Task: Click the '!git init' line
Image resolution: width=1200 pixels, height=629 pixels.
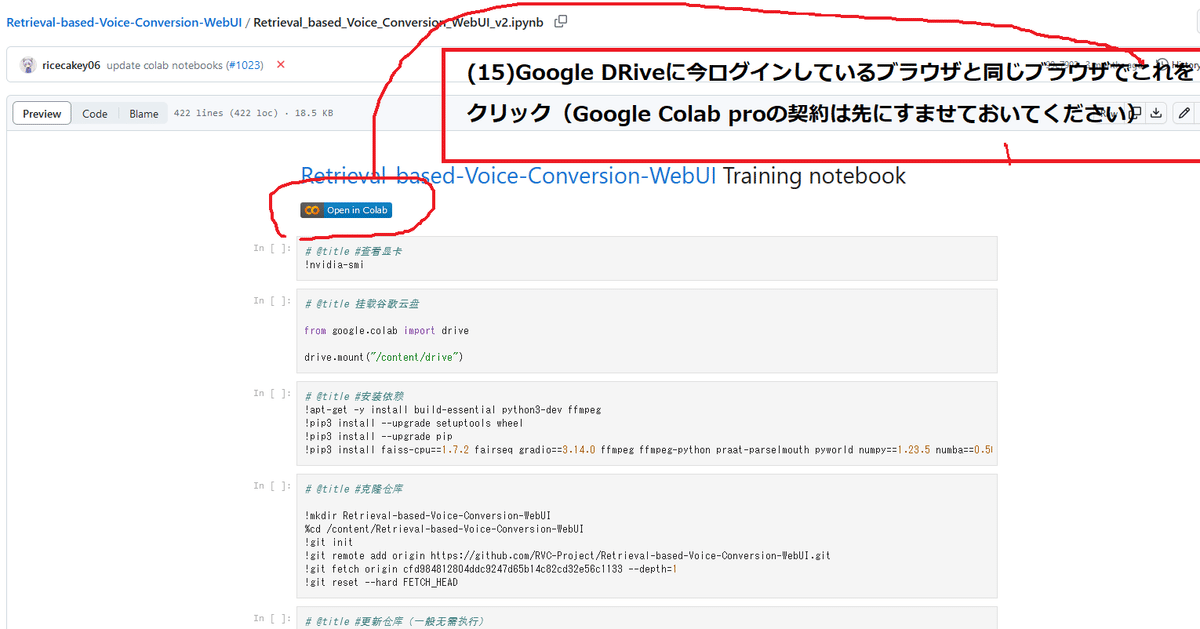Action: click(x=329, y=542)
